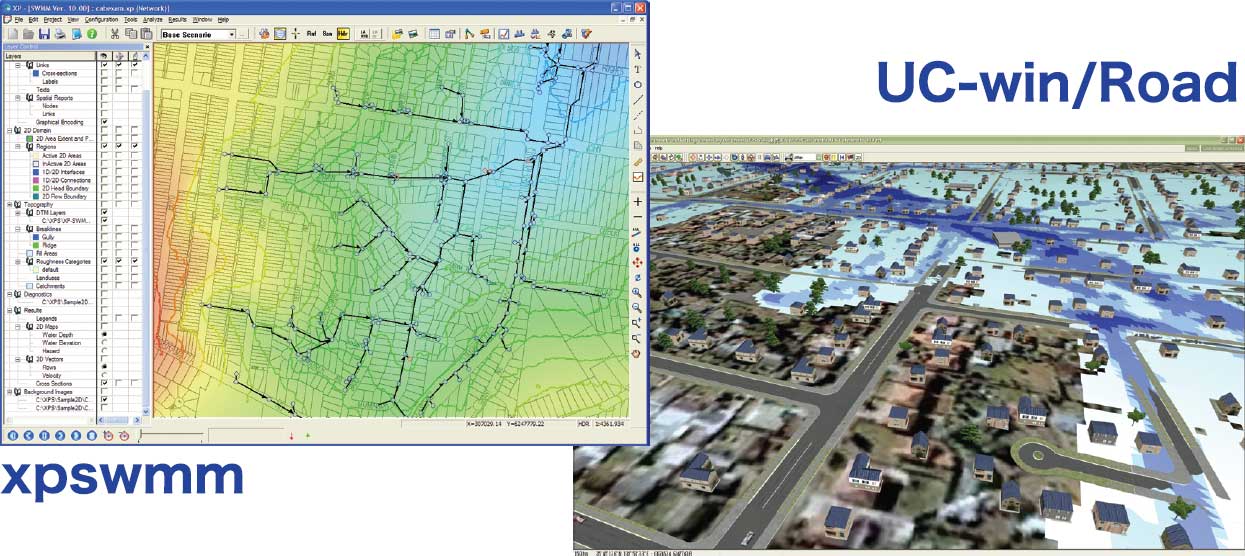Select the red four-arrow pan tool
Viewport: 1245px width, 556px height.
(x=638, y=262)
